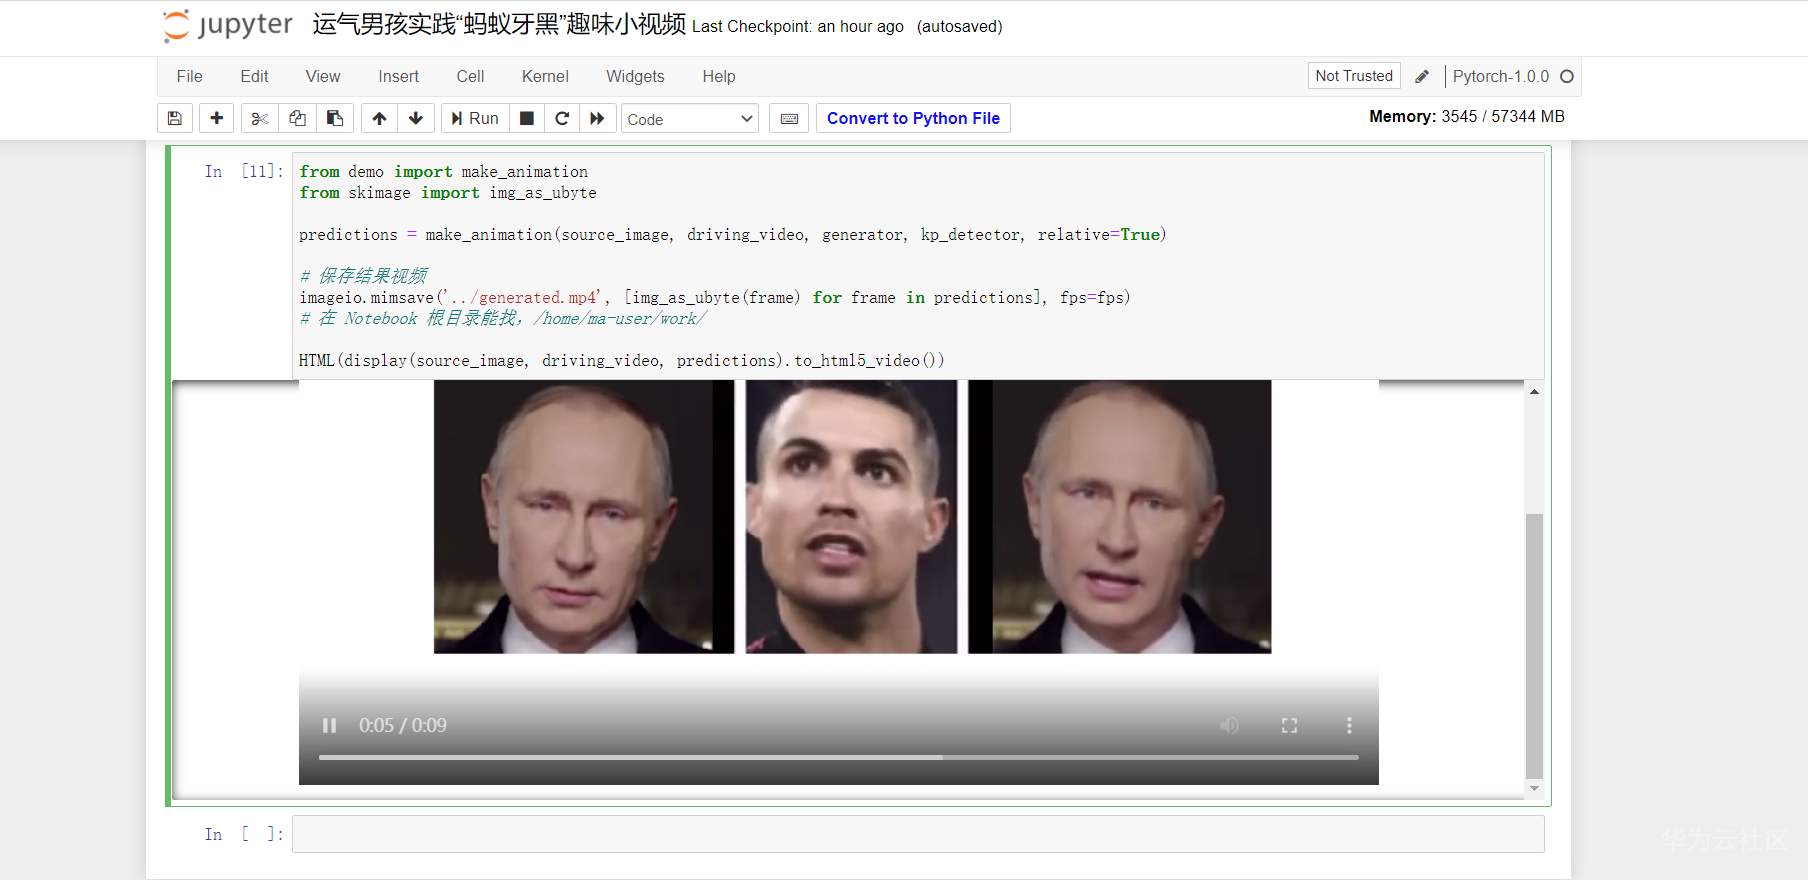1808x880 pixels.
Task: Click the Jupyter logo
Action: 228,25
